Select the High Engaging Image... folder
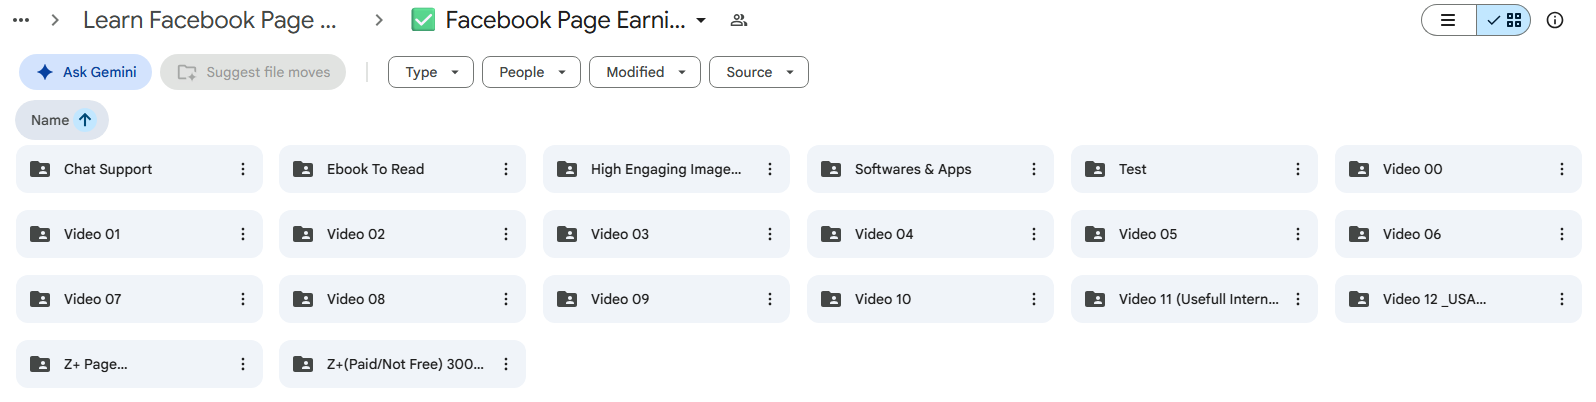 point(666,169)
